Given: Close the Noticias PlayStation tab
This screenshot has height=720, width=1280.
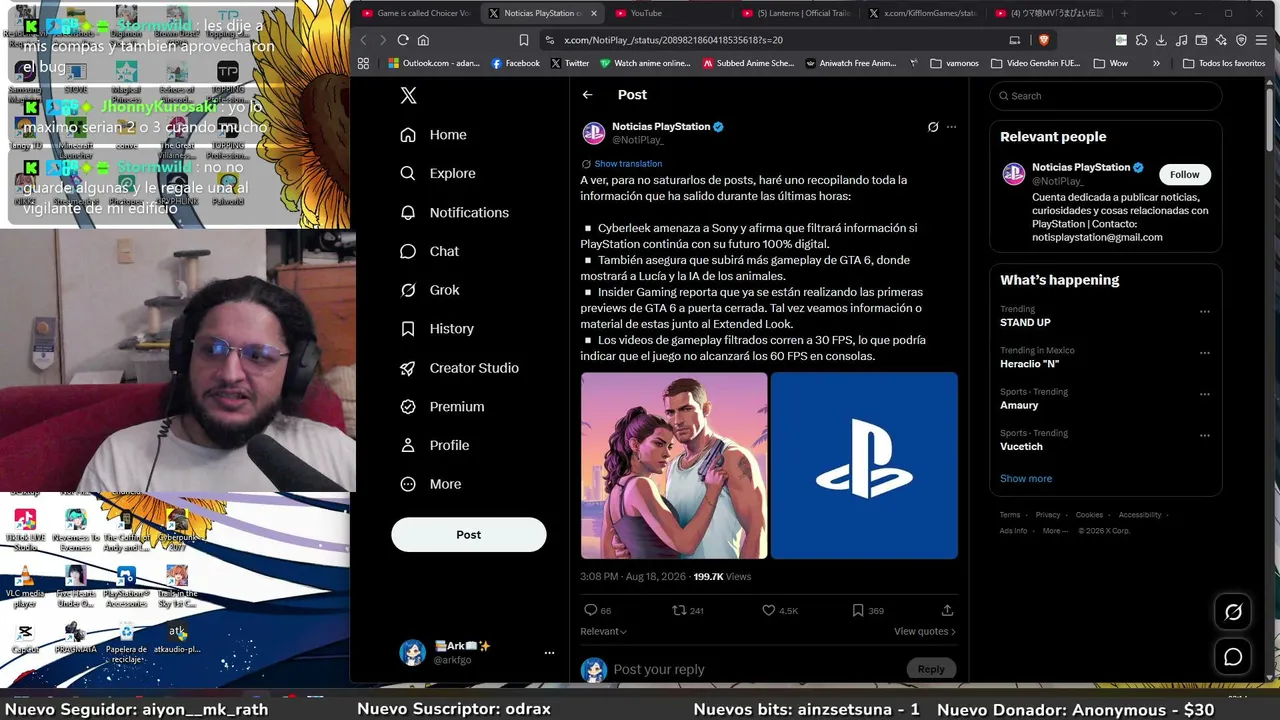Looking at the screenshot, I should point(593,13).
